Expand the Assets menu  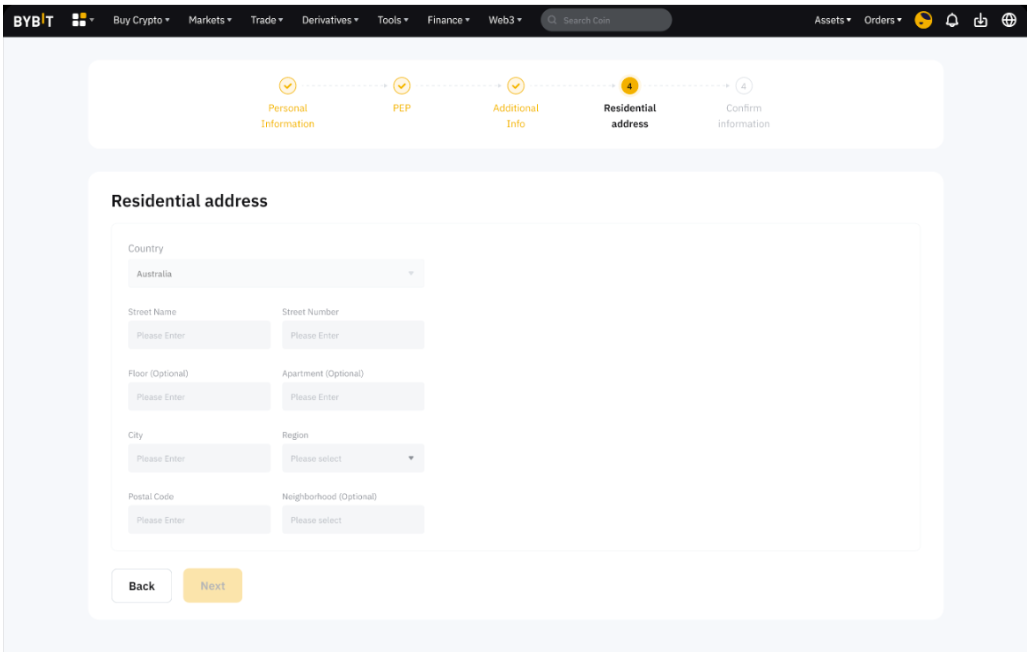(x=832, y=20)
